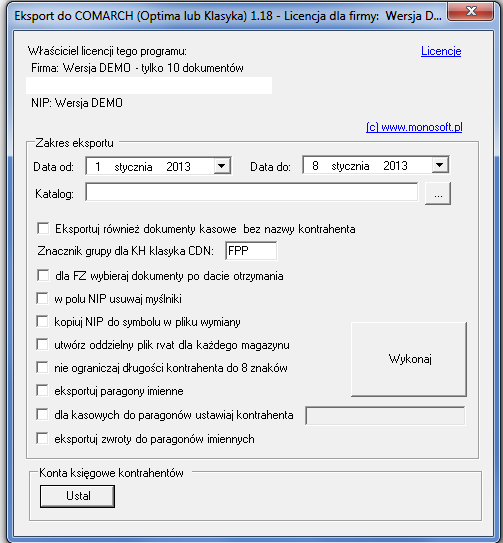Check dla FZ wybieraj dokumenty po dacie otrzymania

tap(43, 276)
